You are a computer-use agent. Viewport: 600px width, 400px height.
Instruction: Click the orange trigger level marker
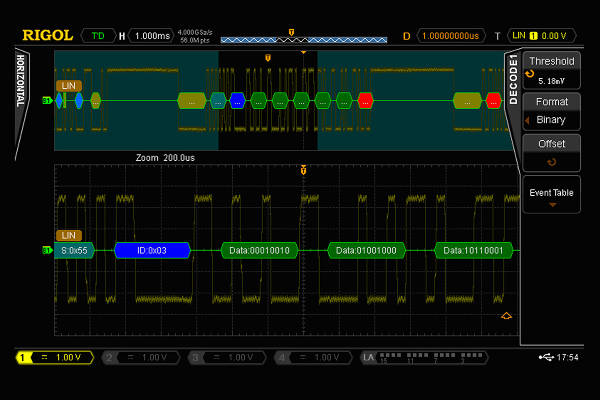click(506, 316)
